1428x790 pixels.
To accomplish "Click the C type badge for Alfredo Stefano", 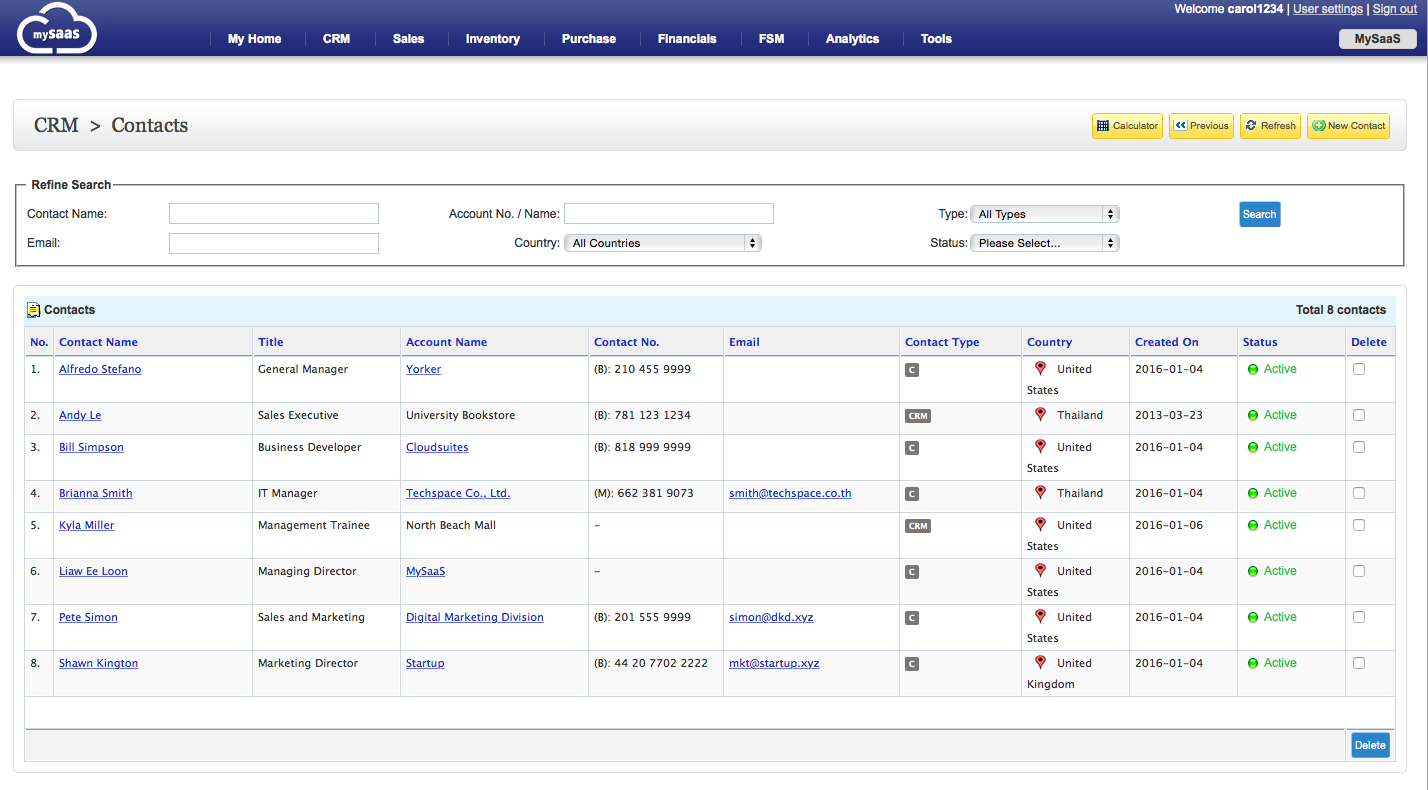I will (x=911, y=370).
